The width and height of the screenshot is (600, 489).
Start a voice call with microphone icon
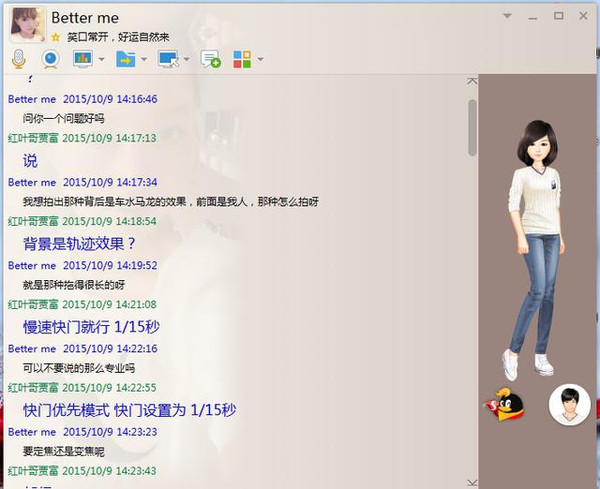19,59
